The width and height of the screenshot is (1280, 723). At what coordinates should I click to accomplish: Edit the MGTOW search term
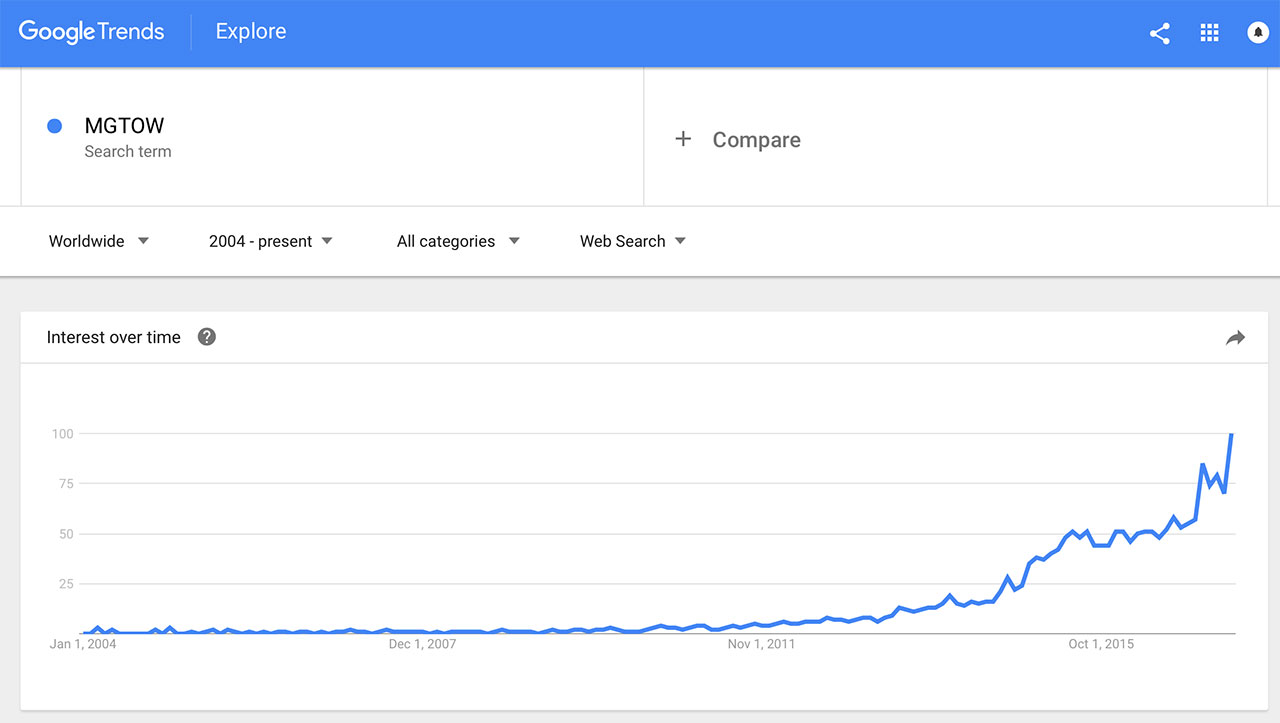coord(124,126)
